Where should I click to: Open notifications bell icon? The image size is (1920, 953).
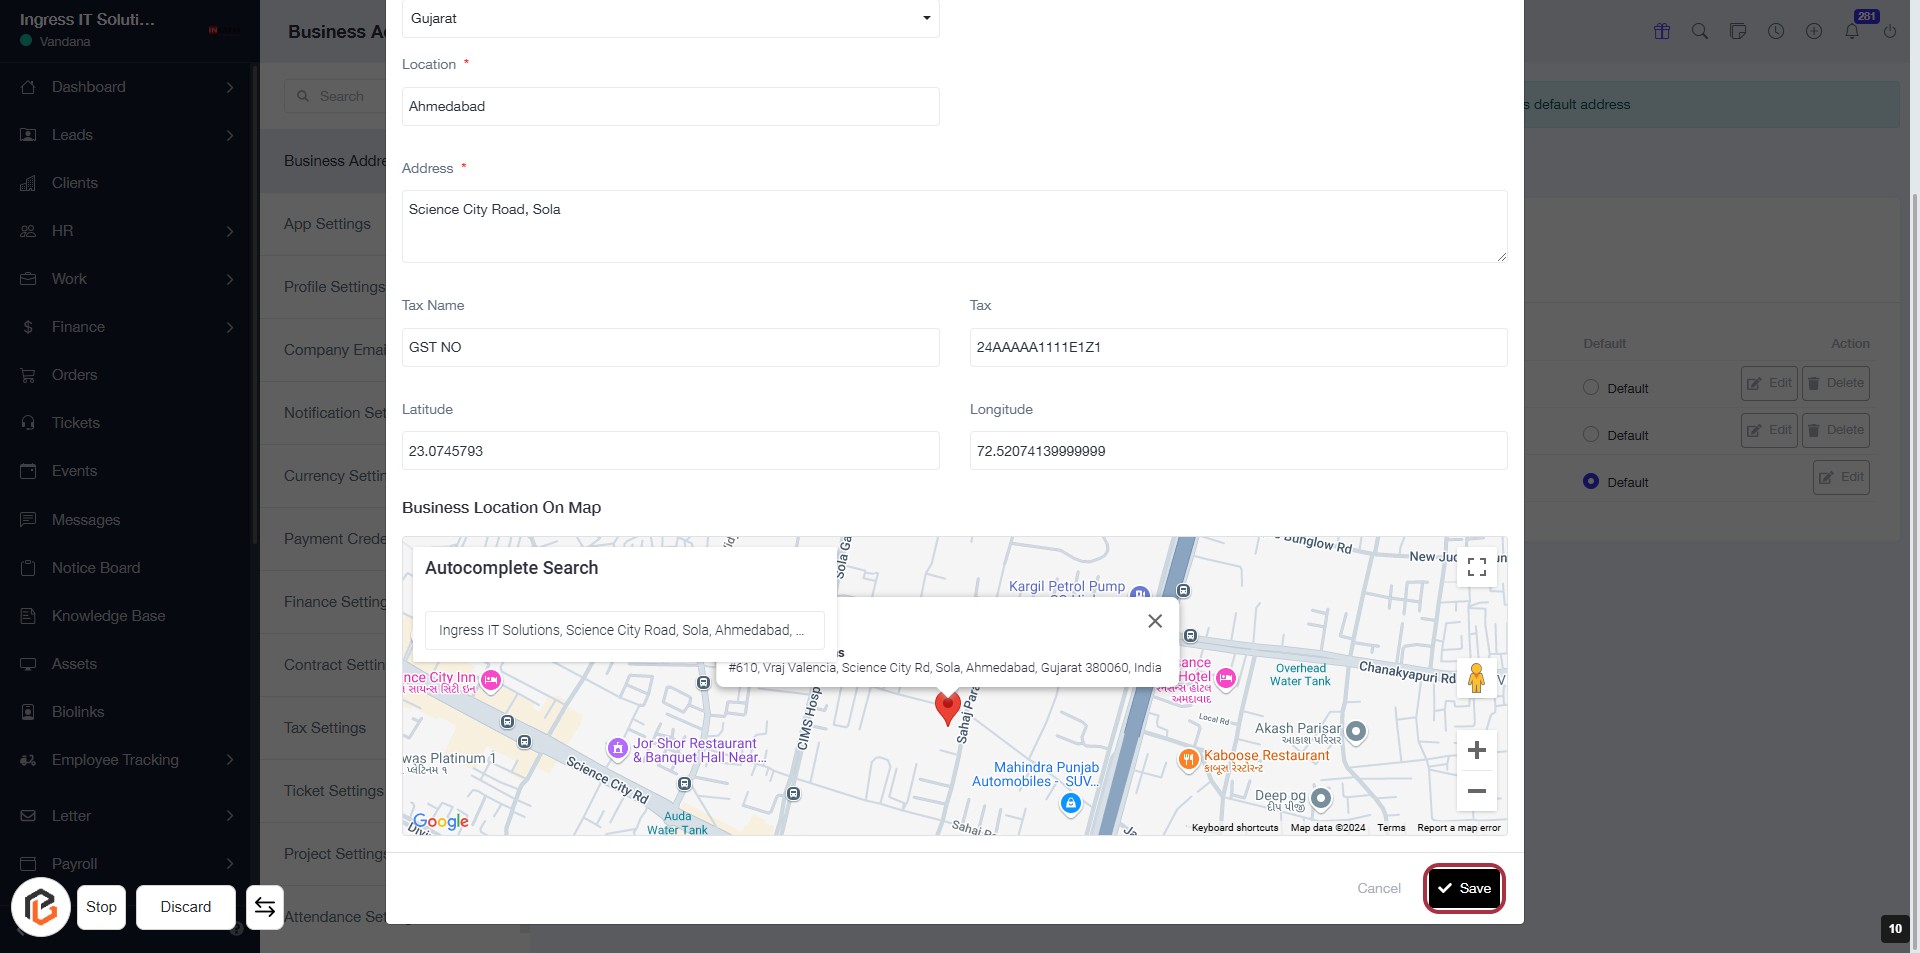[x=1852, y=31]
